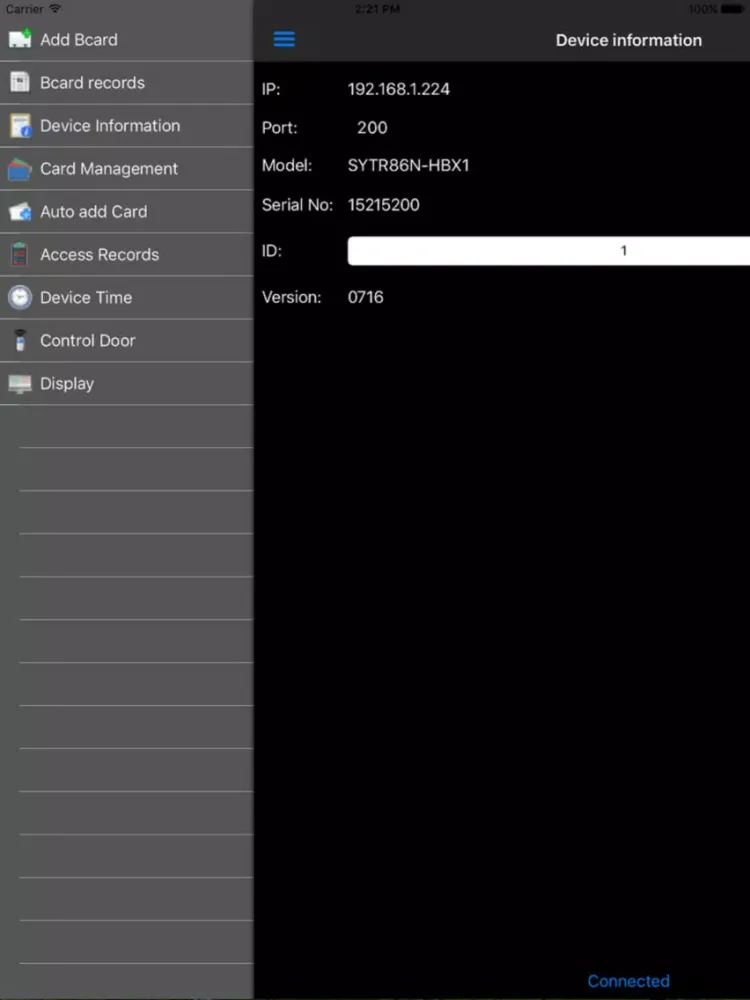Click the version value 0716
Image resolution: width=750 pixels, height=1000 pixels.
coord(365,297)
